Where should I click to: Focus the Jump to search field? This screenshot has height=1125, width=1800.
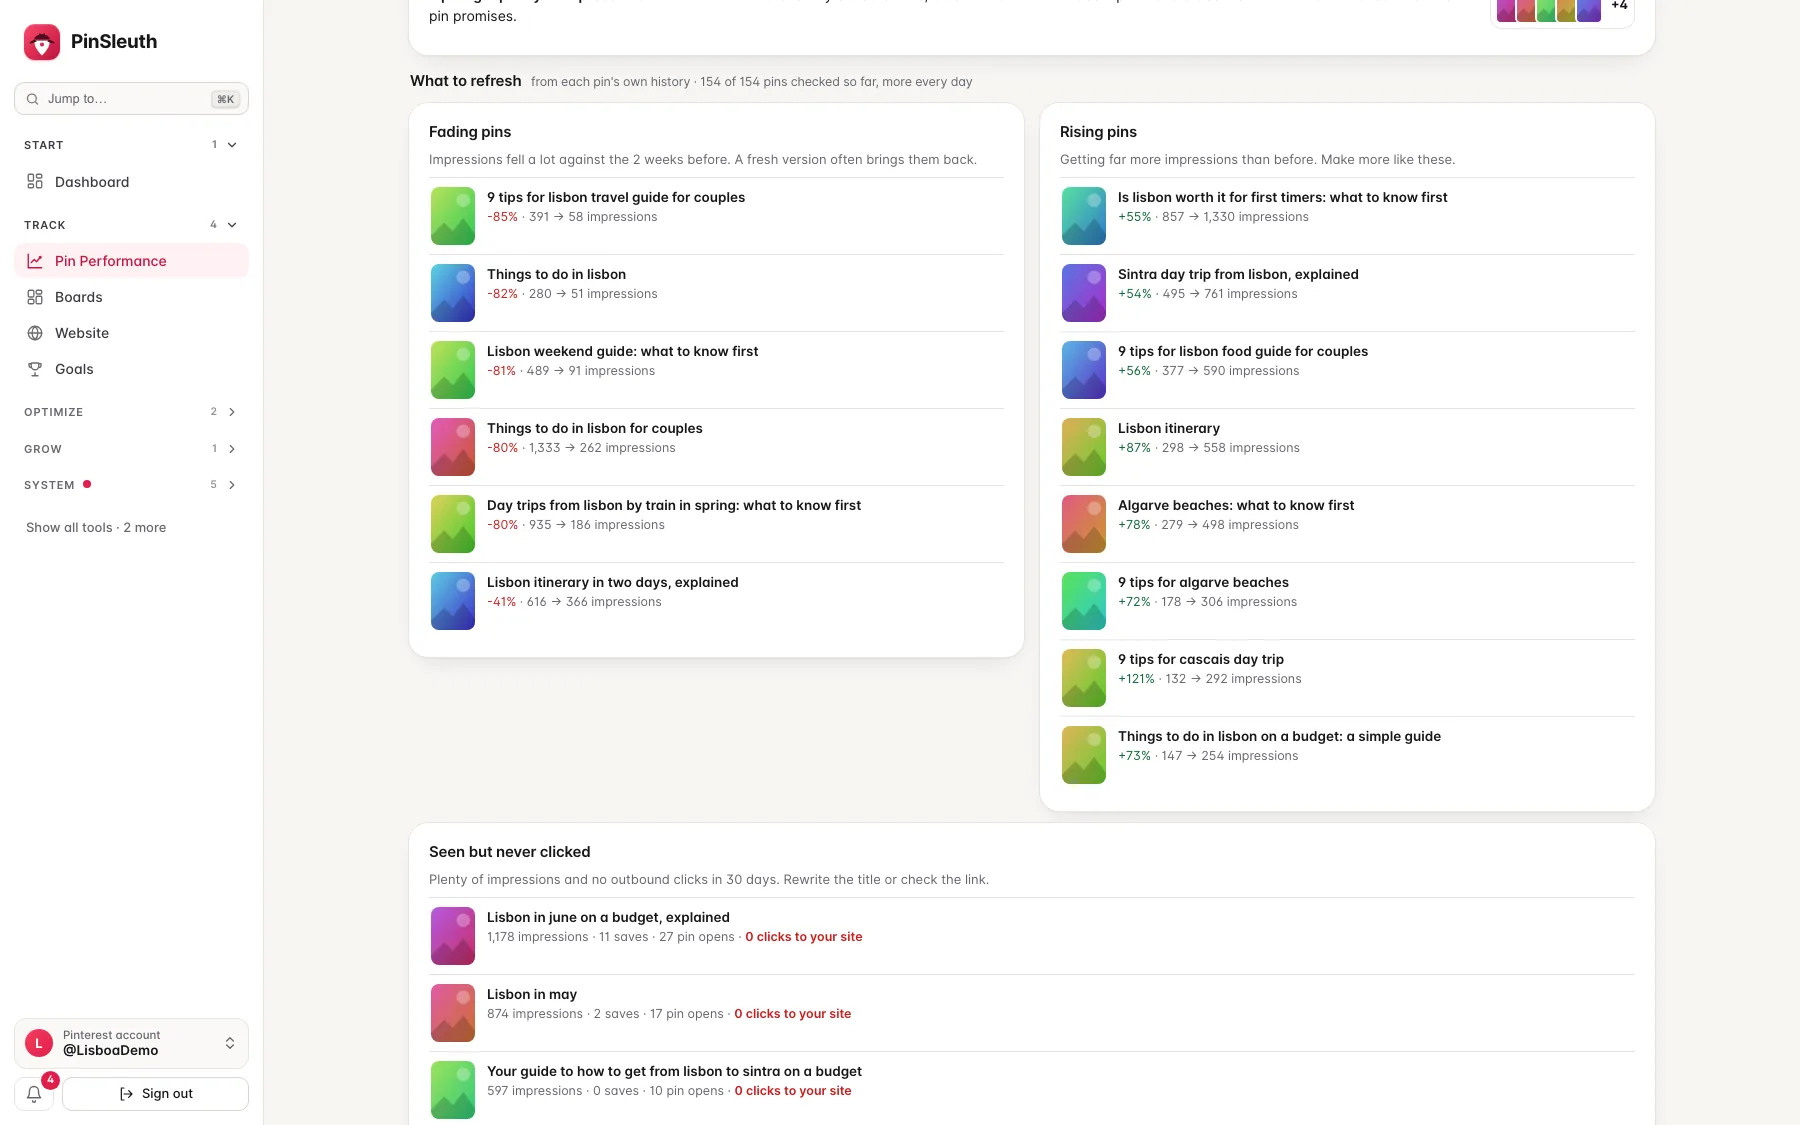(x=131, y=99)
